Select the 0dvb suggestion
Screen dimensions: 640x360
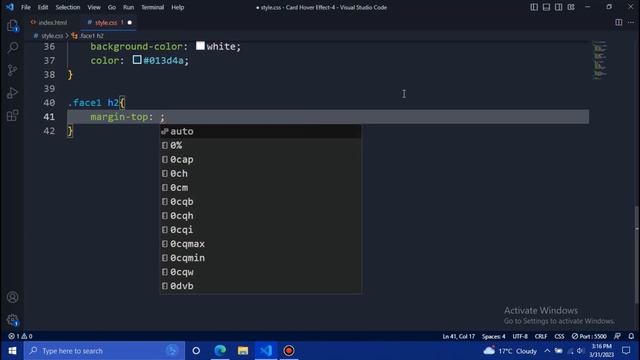tap(260, 286)
